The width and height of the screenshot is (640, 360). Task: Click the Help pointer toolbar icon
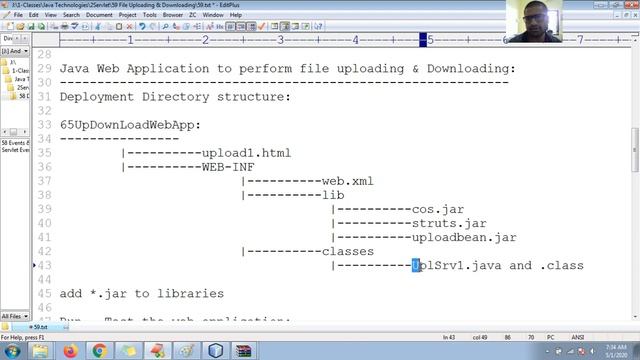click(318, 27)
